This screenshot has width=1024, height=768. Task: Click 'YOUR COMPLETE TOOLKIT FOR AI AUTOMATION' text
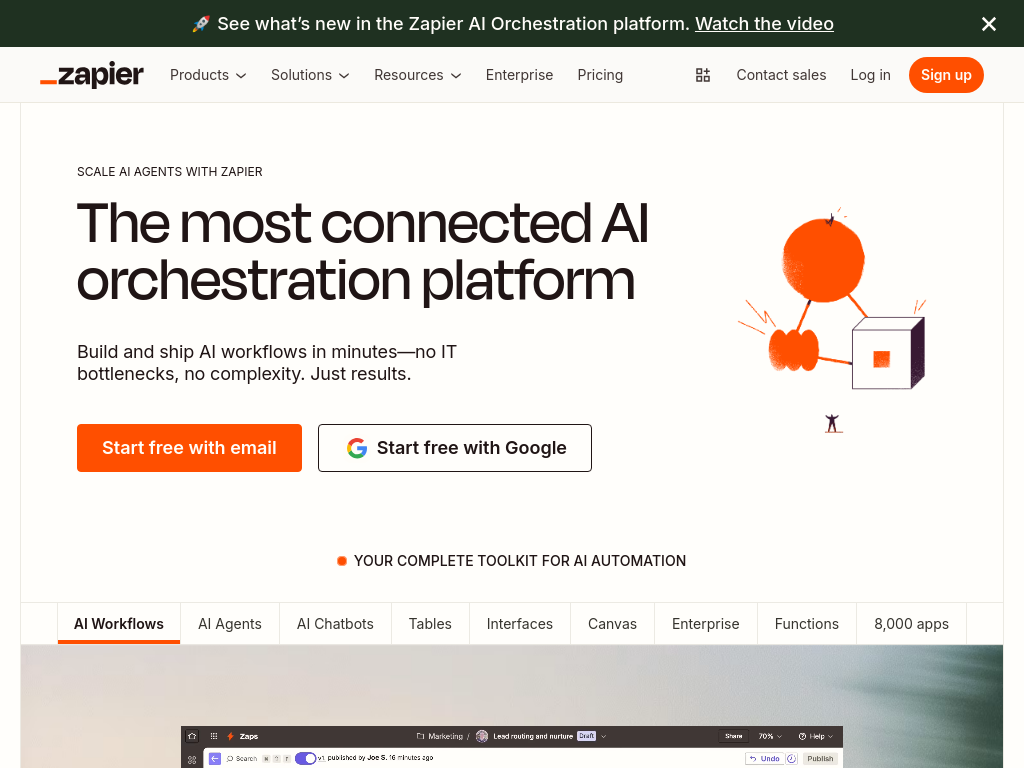[x=520, y=561]
